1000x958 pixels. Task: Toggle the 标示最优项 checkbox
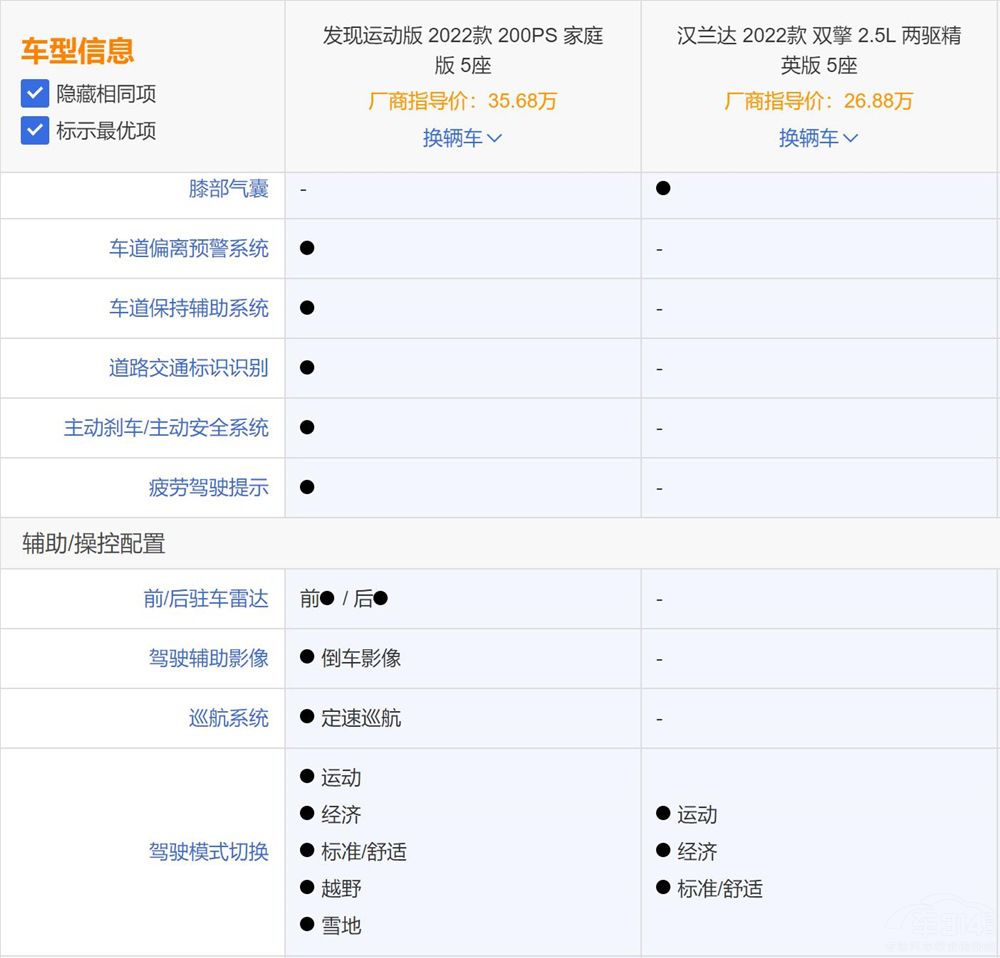(35, 130)
